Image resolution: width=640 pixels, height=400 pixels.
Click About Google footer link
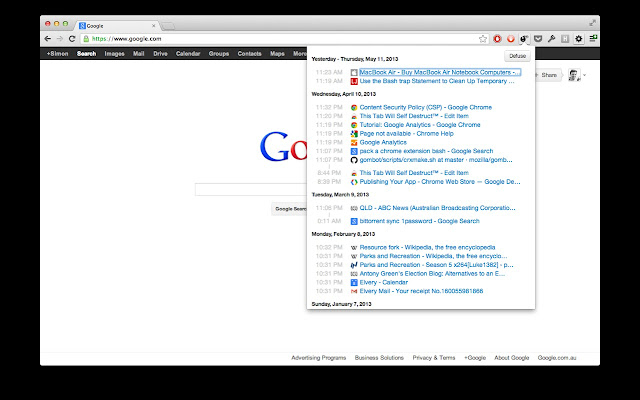(511, 358)
